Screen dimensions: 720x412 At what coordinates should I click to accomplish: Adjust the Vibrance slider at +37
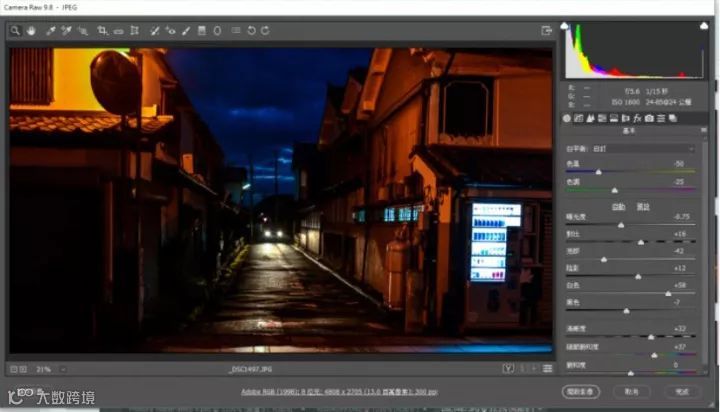654,355
